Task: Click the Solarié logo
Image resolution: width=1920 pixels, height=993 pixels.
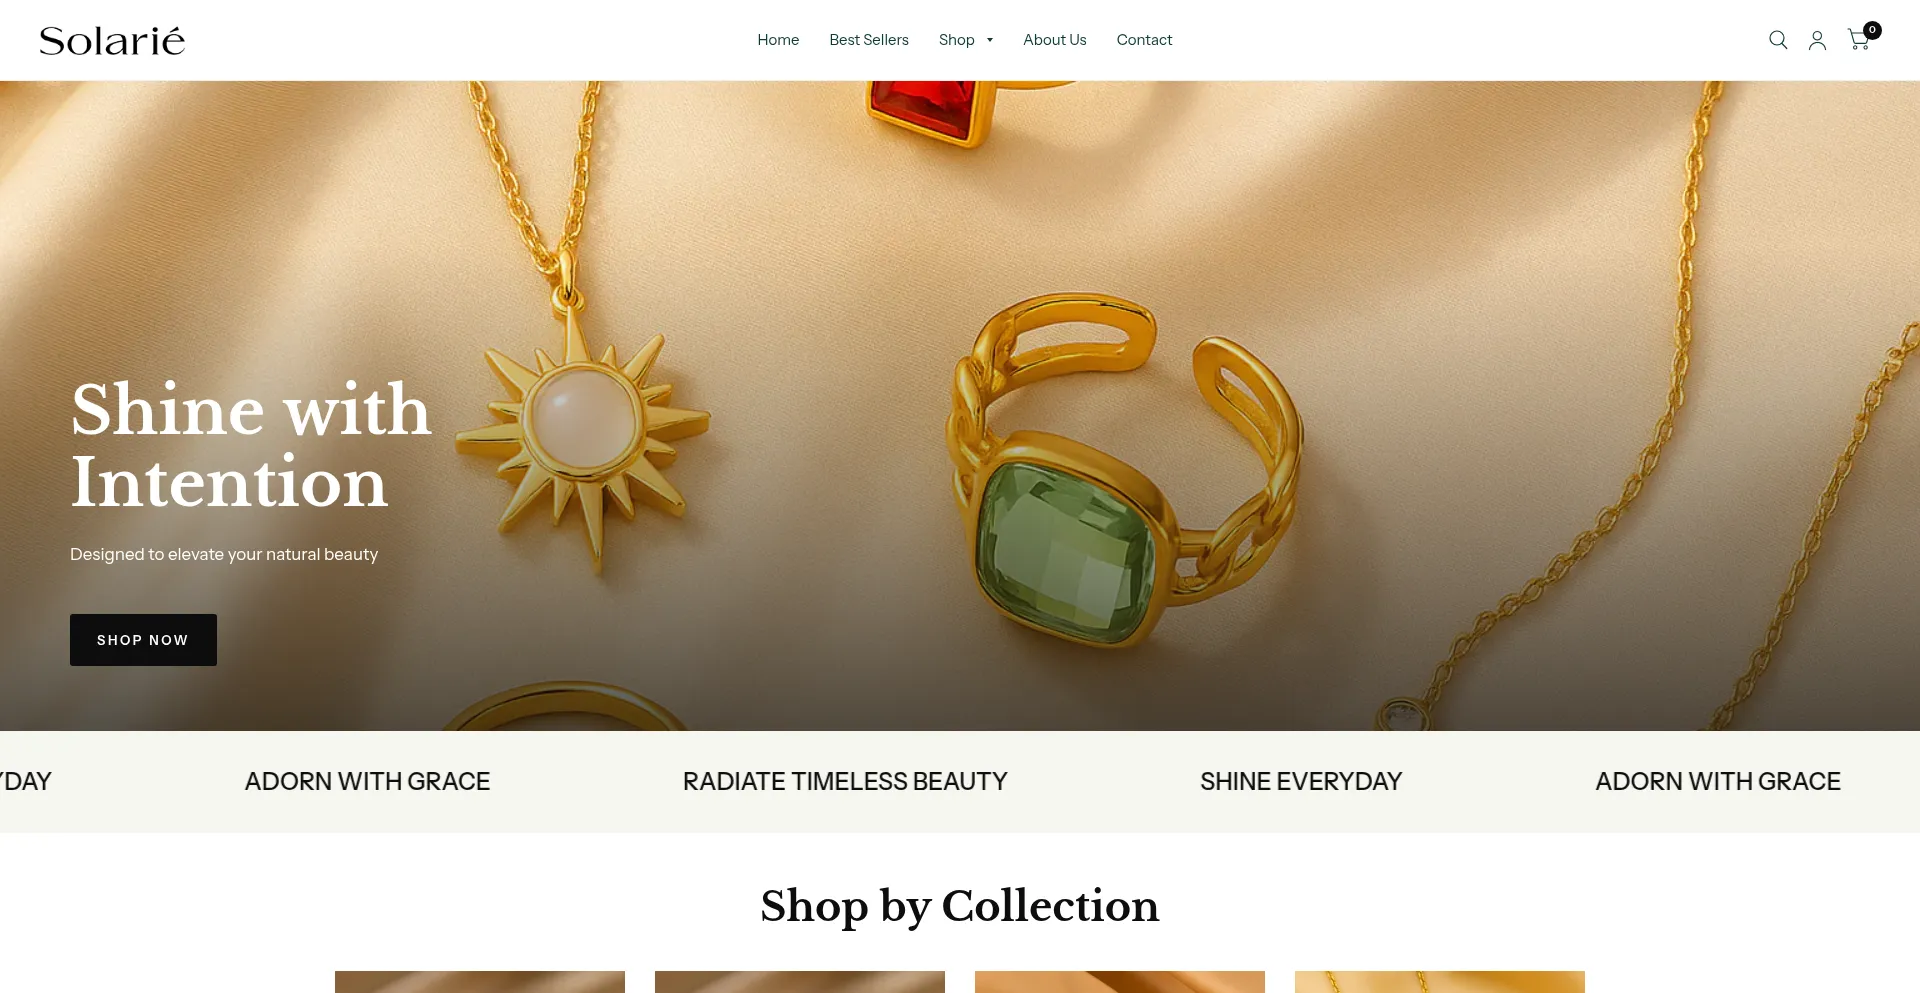Action: (x=112, y=40)
